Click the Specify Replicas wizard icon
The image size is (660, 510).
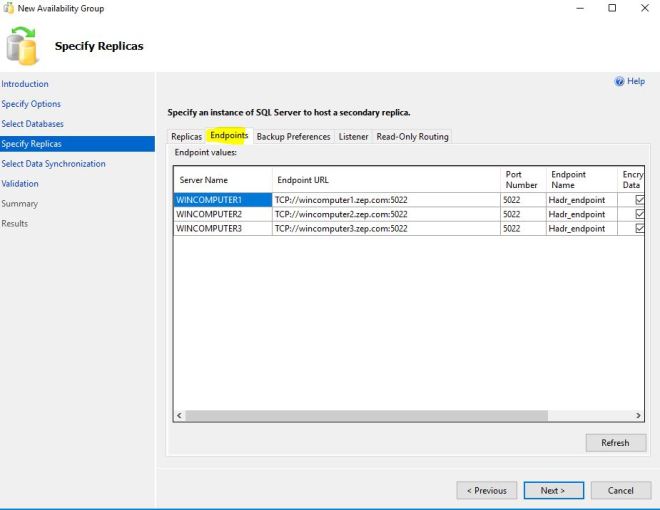tap(23, 46)
